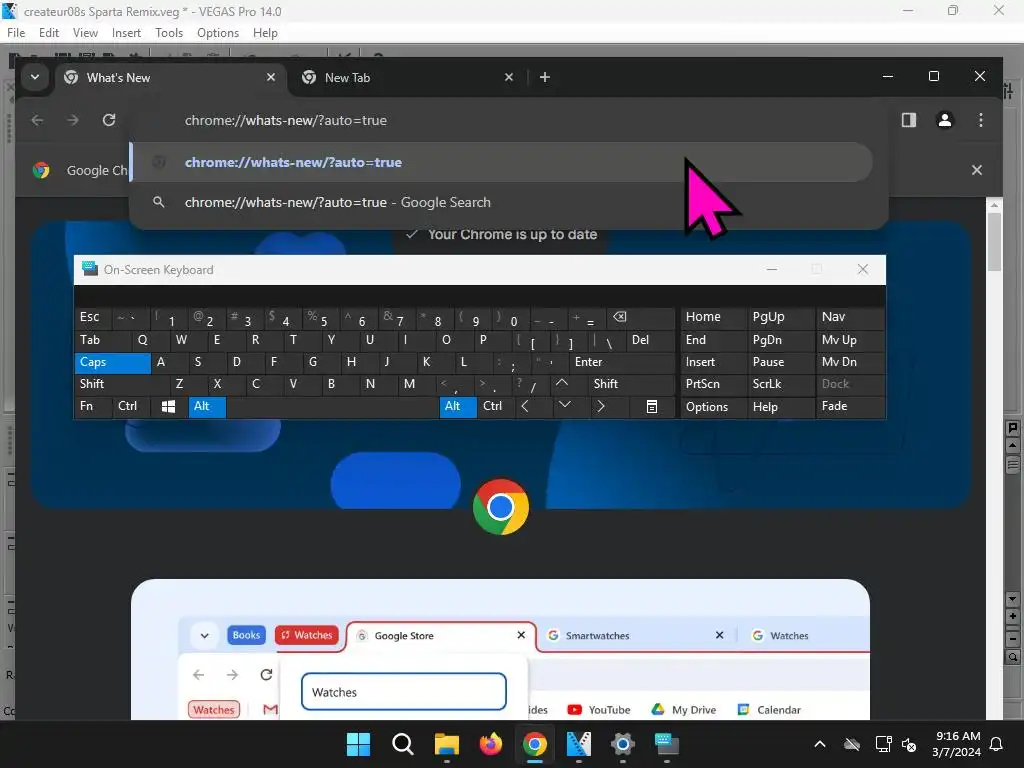
Task: Click the PrtScn key
Action: (x=714, y=384)
